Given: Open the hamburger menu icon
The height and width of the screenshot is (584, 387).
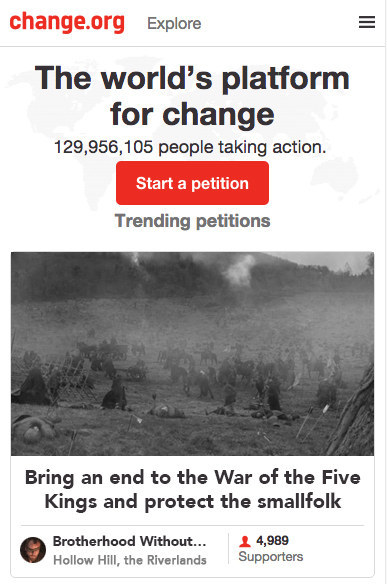Looking at the screenshot, I should 367,22.
